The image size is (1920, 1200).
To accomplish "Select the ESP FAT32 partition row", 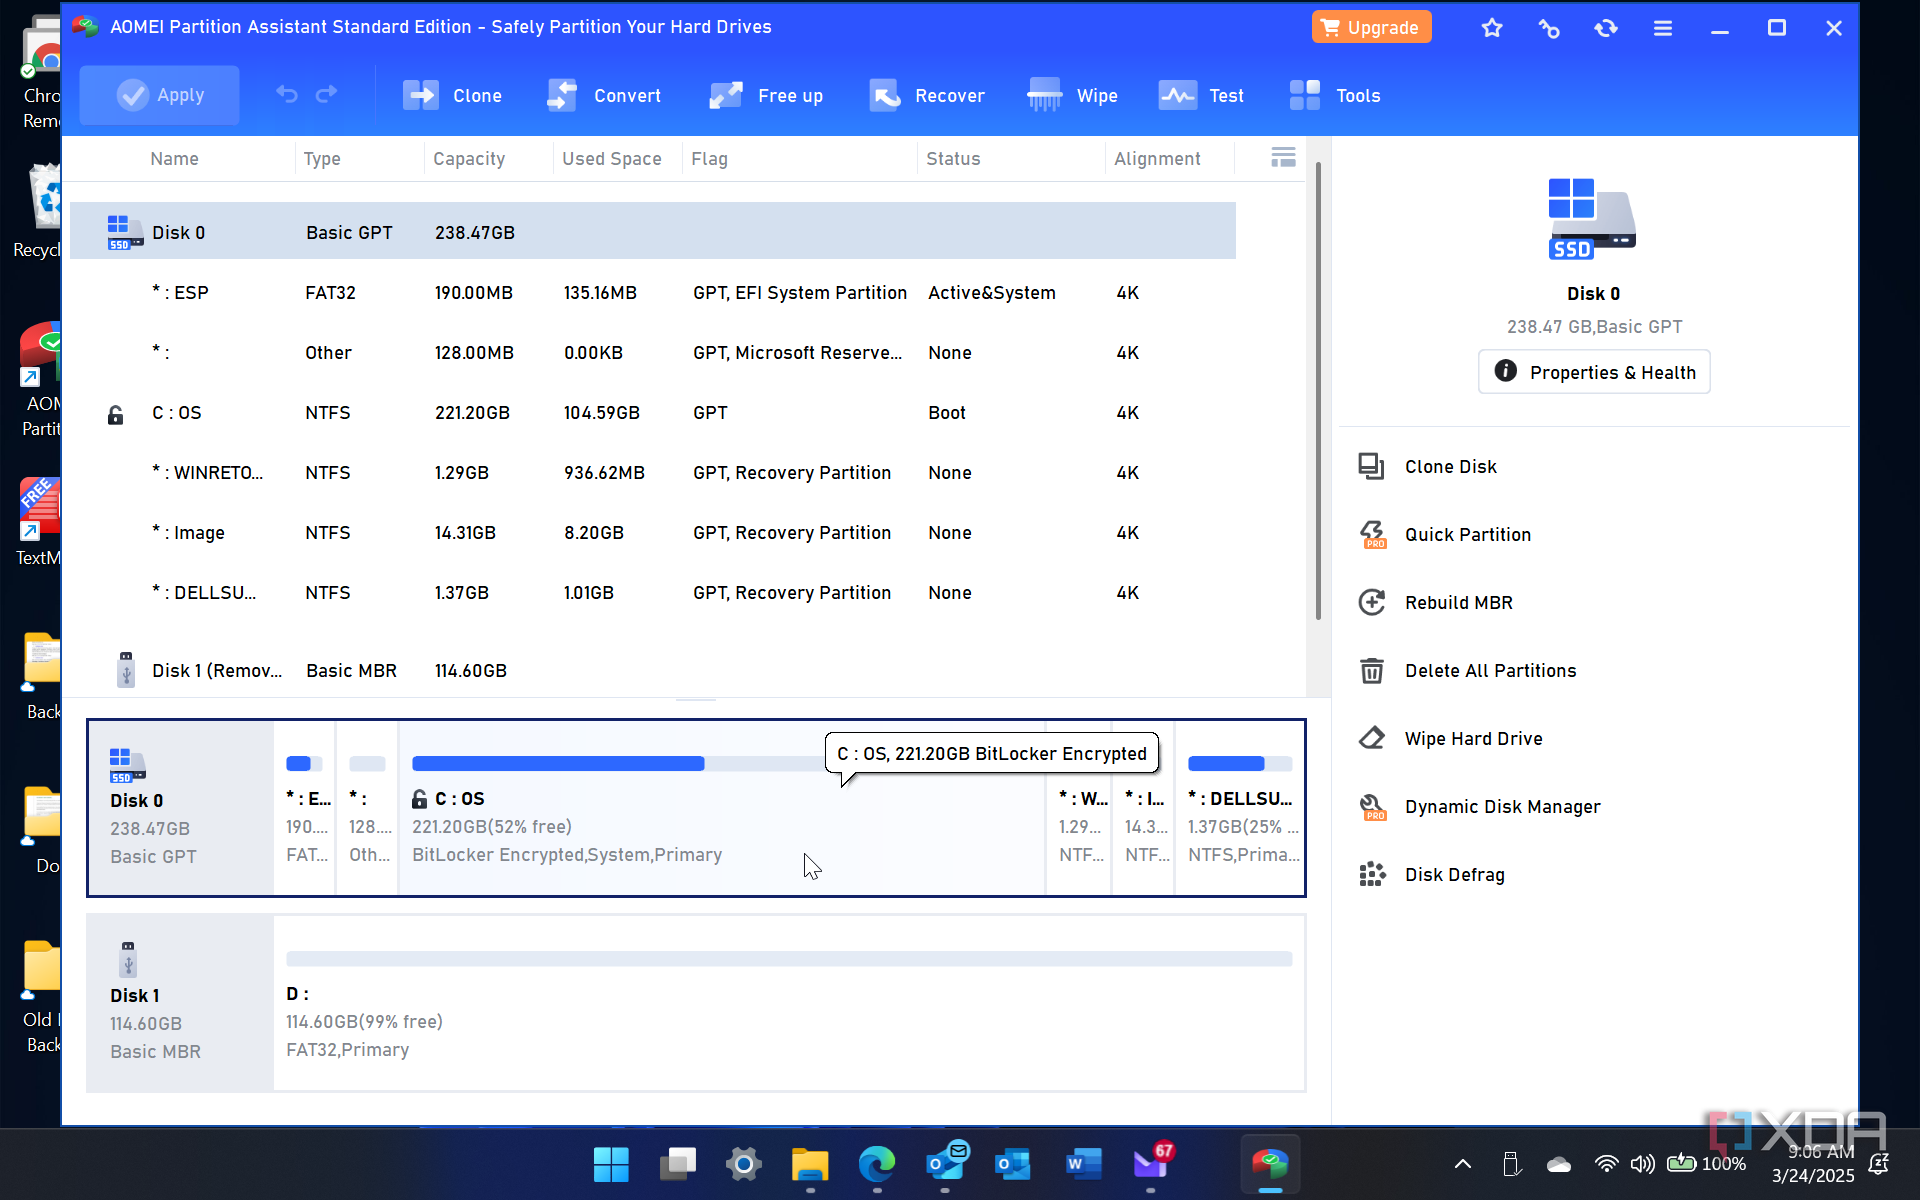I will pyautogui.click(x=653, y=293).
